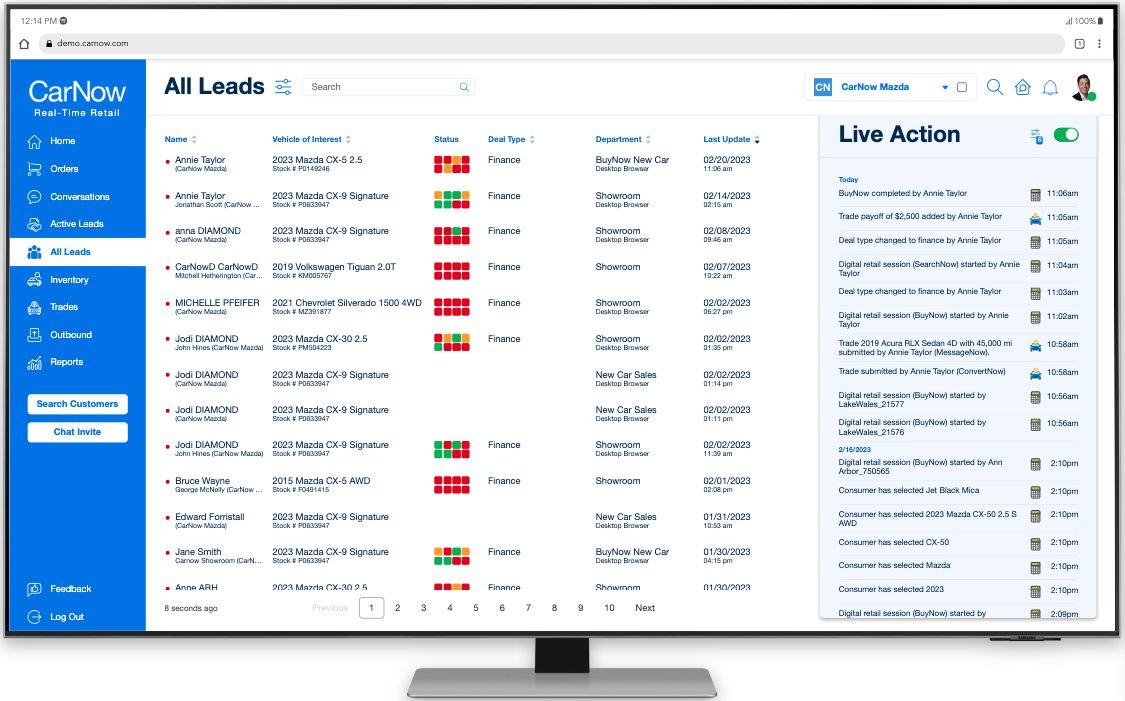1125x701 pixels.
Task: Go to page 5 of leads
Action: 476,608
